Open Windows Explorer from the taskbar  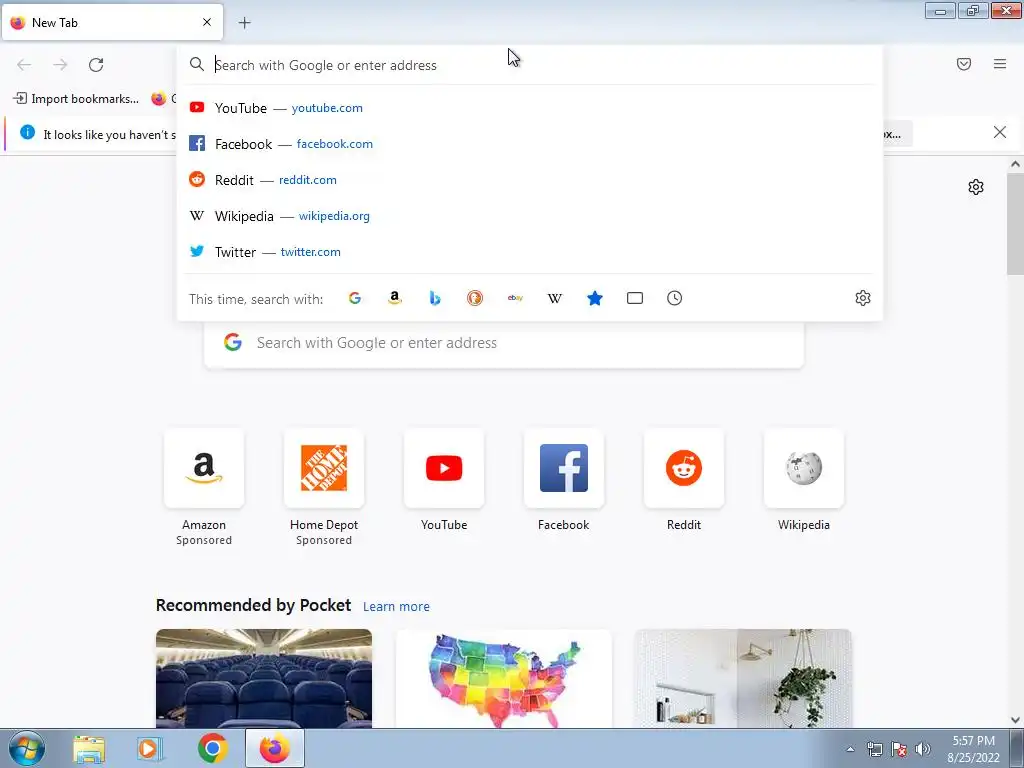[x=89, y=748]
